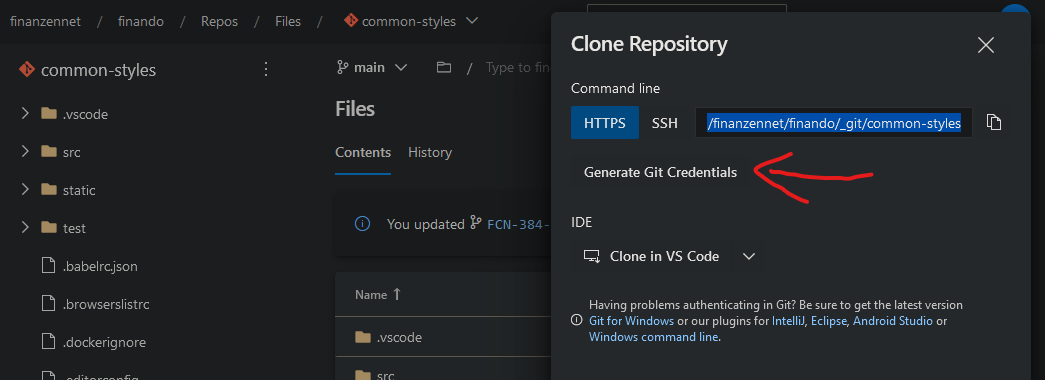Select .babelrc.json in the sidebar tree
1045x380 pixels.
(x=100, y=265)
